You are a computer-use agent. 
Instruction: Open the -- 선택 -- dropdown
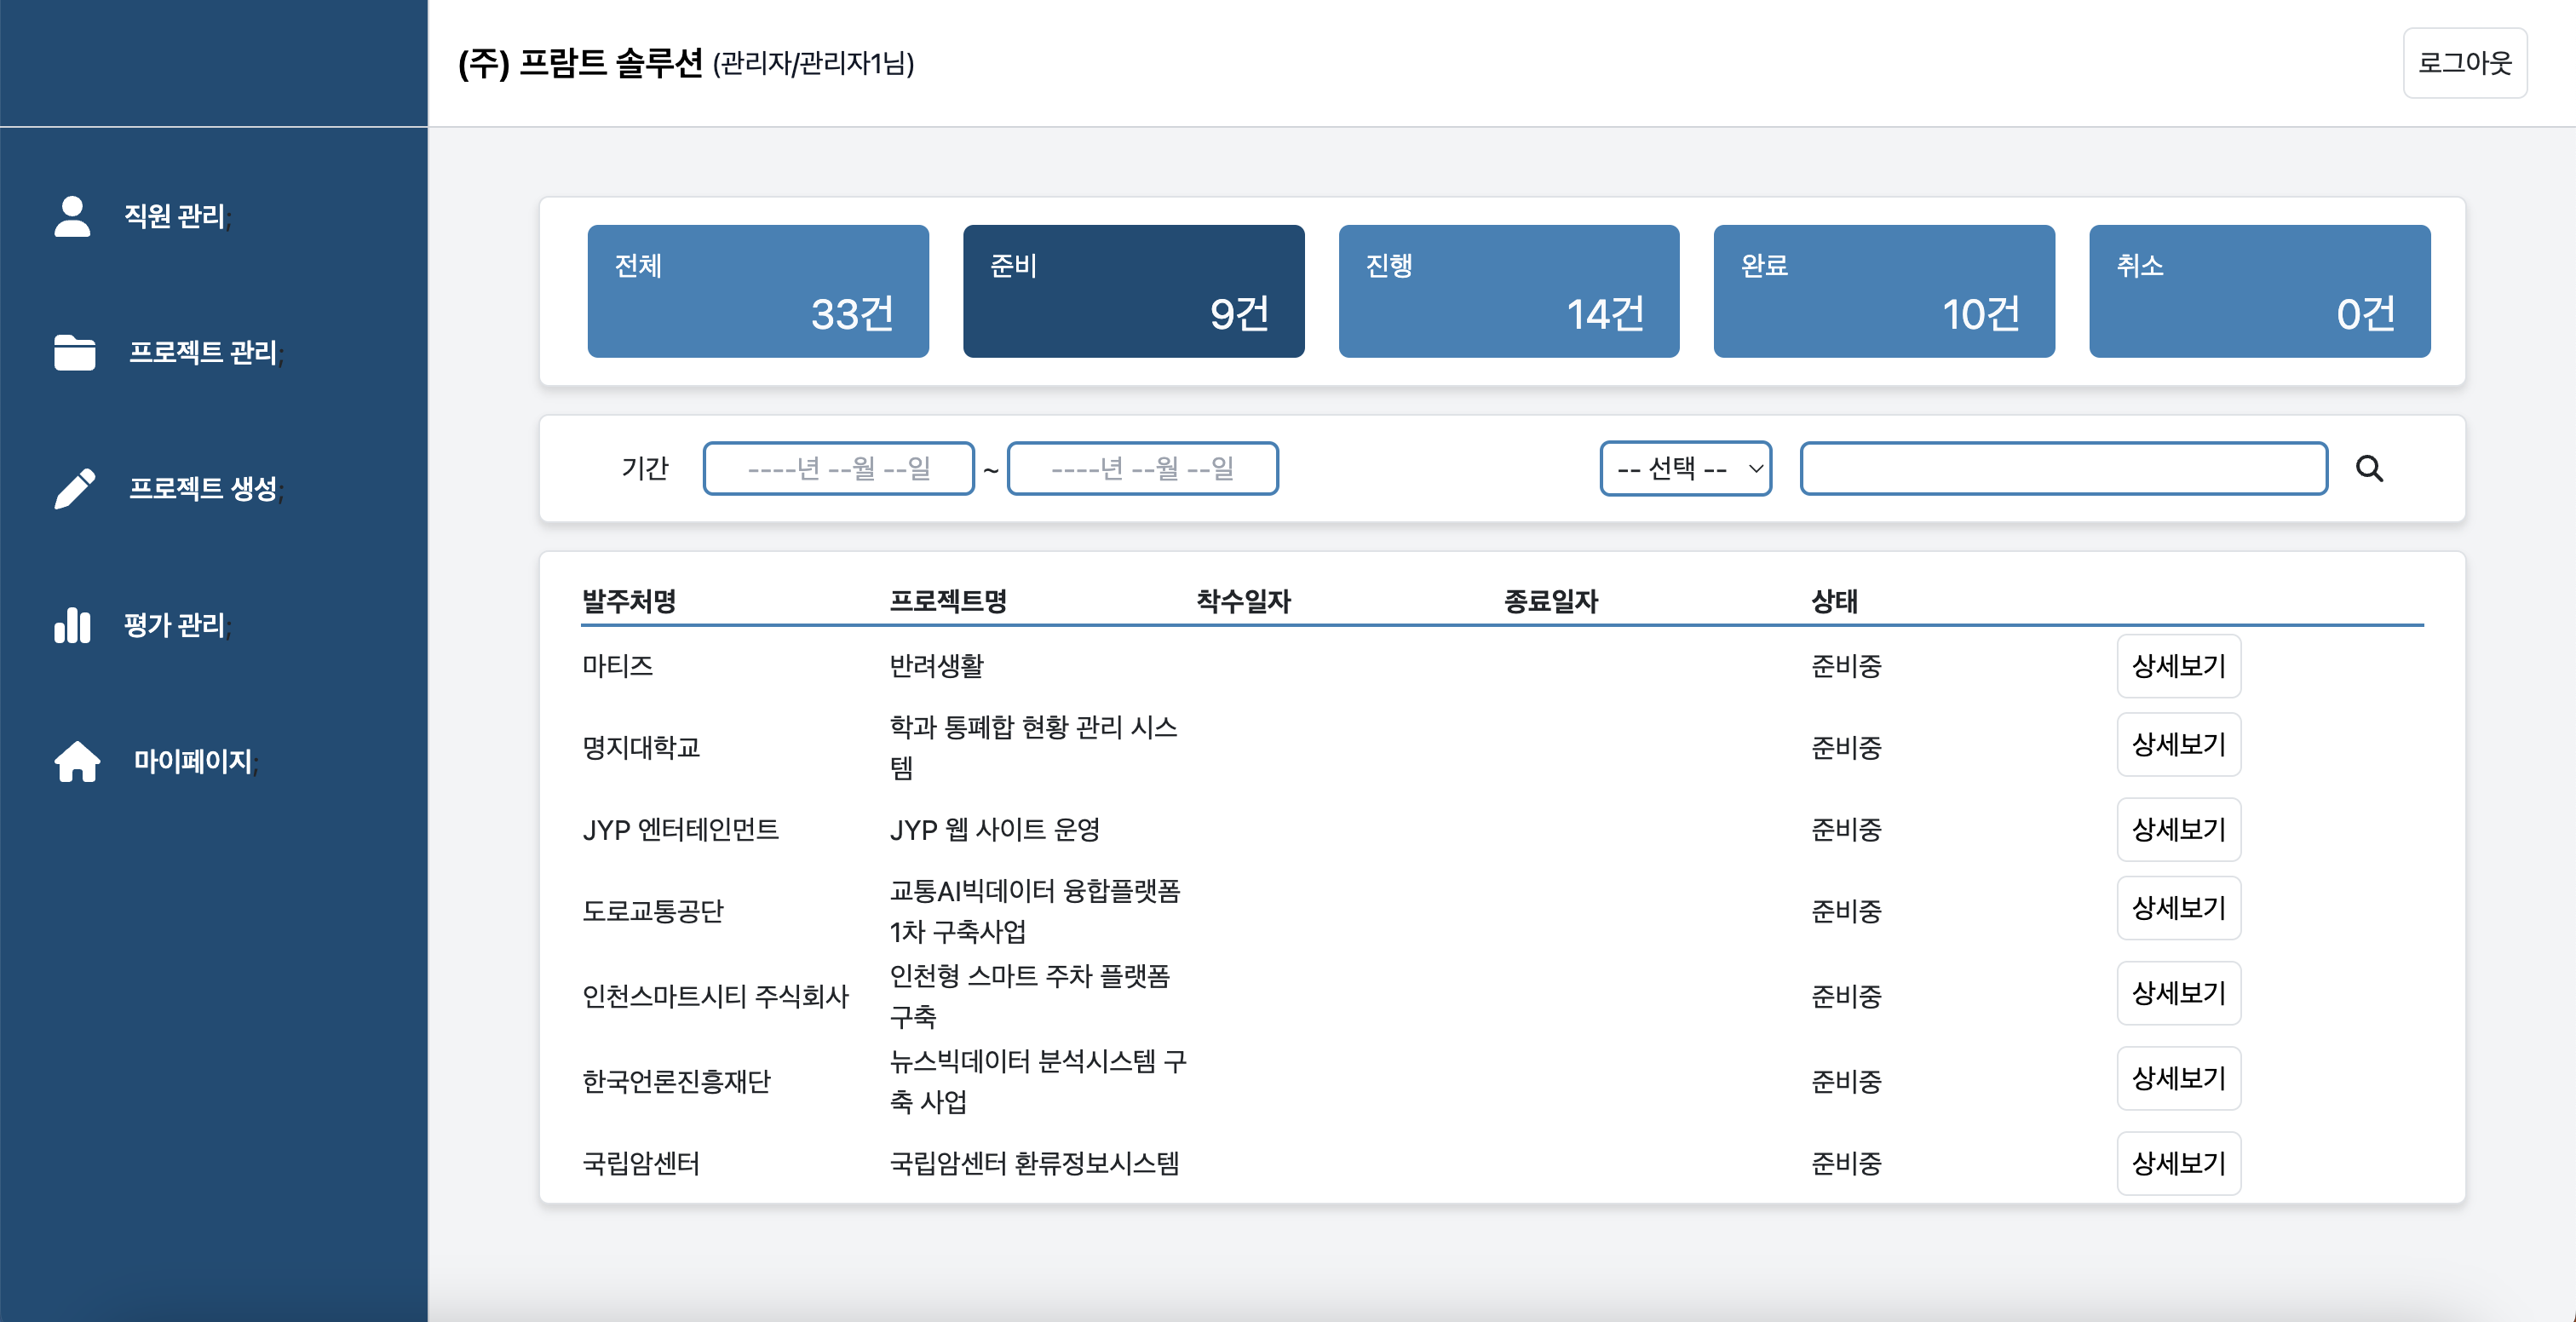pos(1685,468)
